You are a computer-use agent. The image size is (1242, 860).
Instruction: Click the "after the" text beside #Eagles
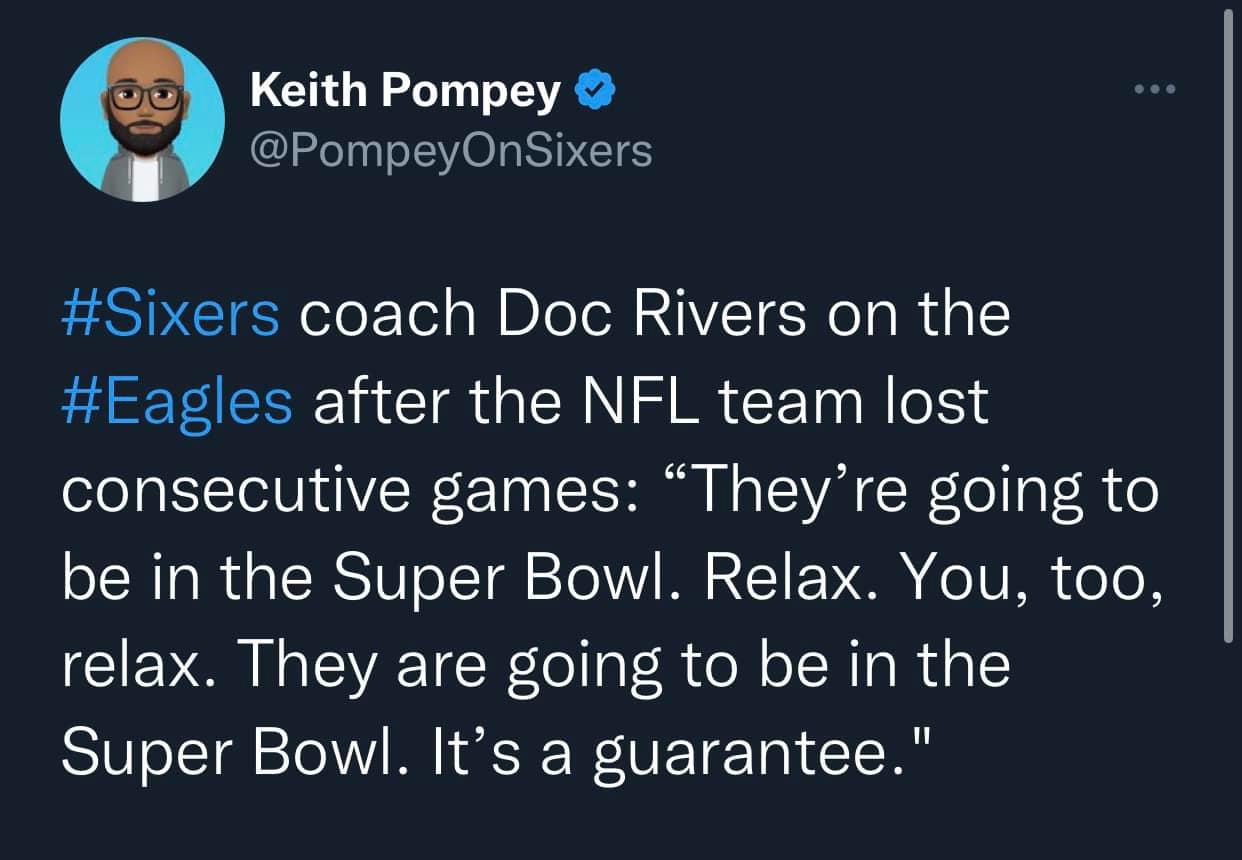click(x=432, y=402)
